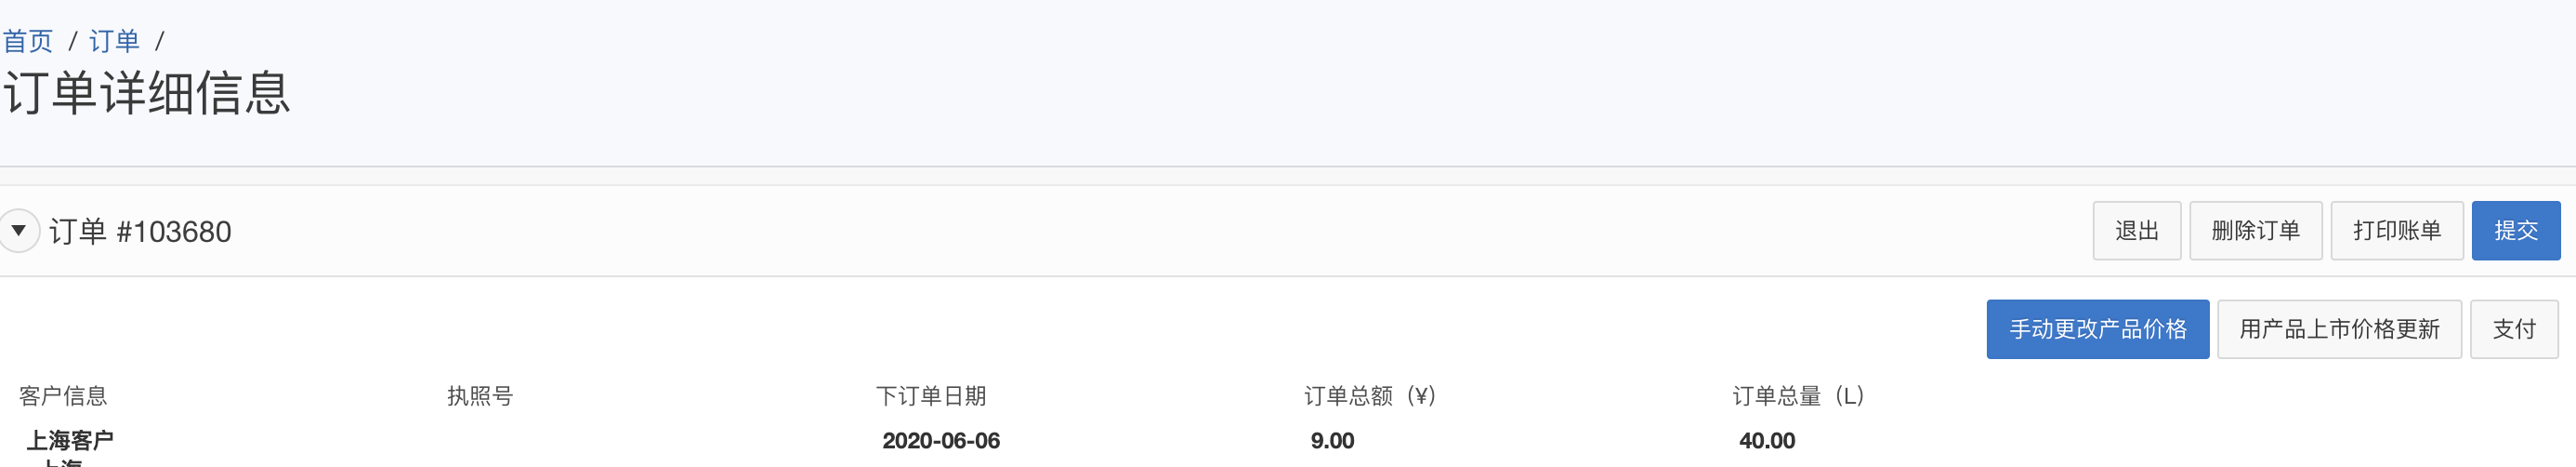2576x467 pixels.
Task: Click the order total value 9.00
Action: (1332, 441)
